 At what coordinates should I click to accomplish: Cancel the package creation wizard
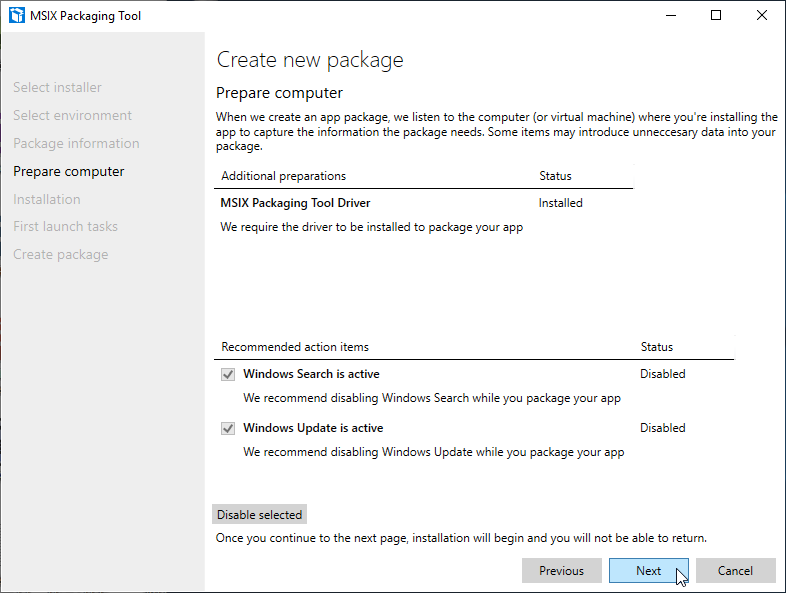pos(735,571)
